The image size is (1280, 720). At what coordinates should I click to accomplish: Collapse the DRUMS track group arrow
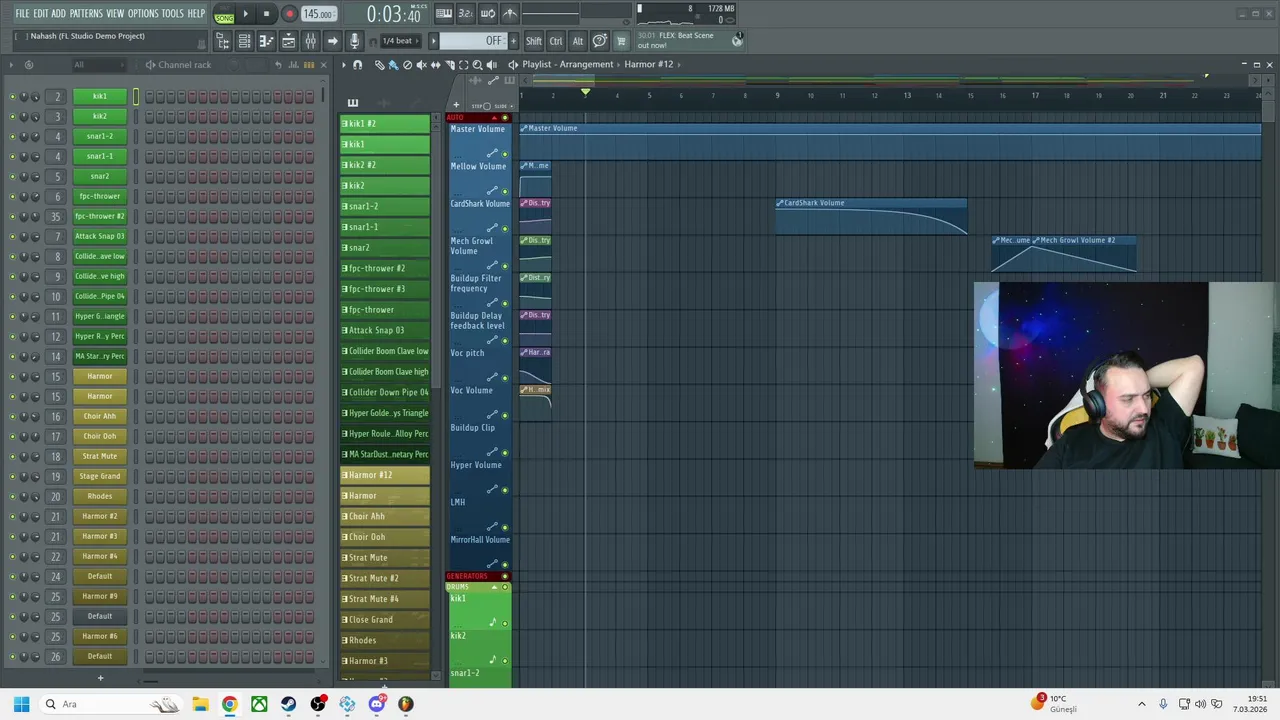pos(493,587)
